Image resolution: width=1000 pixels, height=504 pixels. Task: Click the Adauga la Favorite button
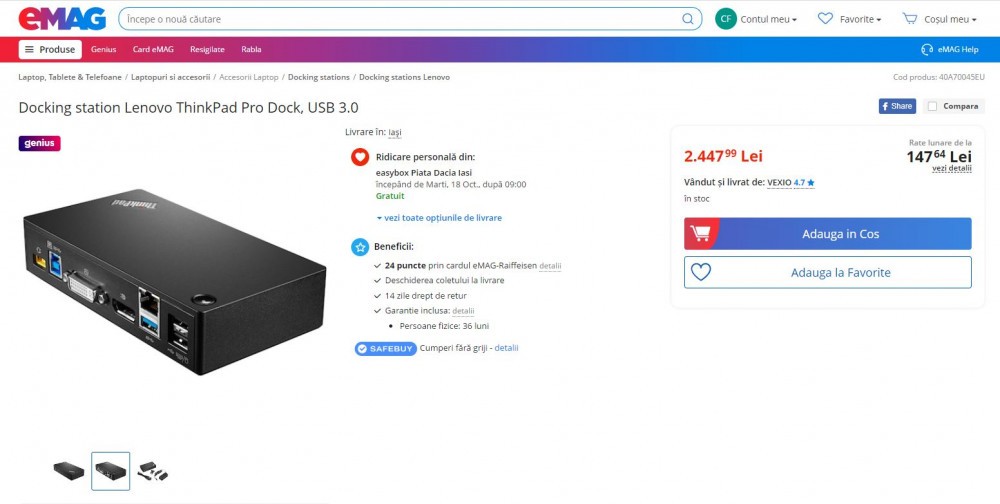[828, 272]
